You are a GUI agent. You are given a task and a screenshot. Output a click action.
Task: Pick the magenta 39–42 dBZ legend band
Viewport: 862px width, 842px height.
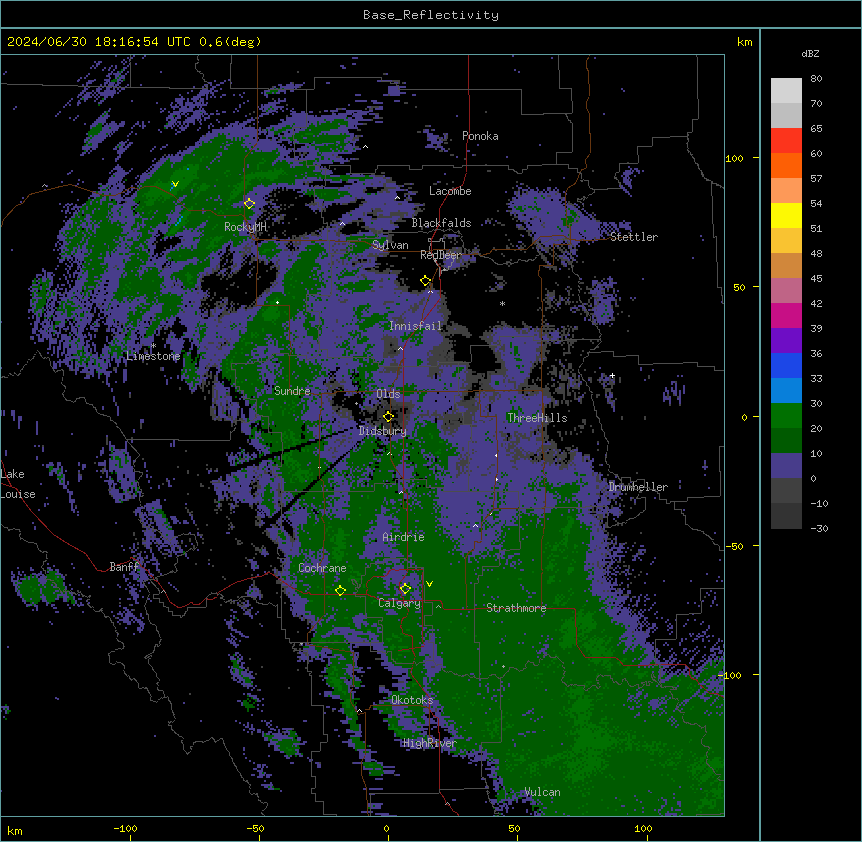pos(786,316)
